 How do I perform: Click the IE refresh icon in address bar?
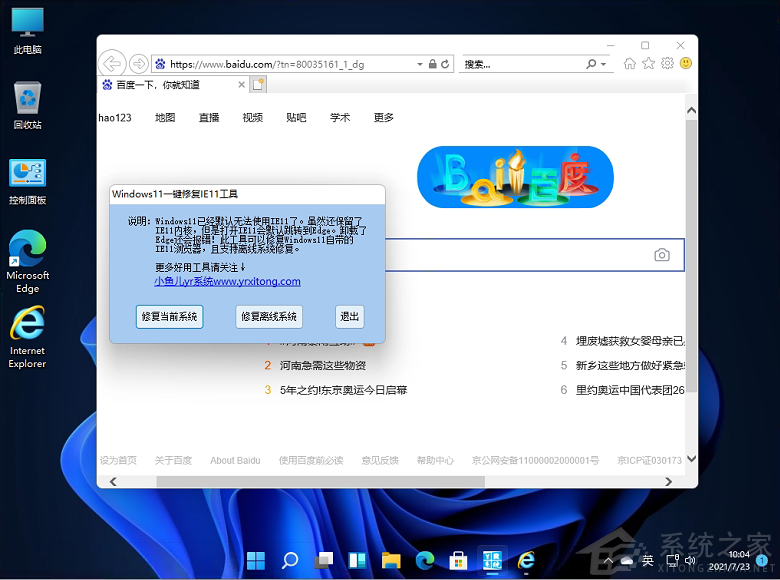point(446,64)
